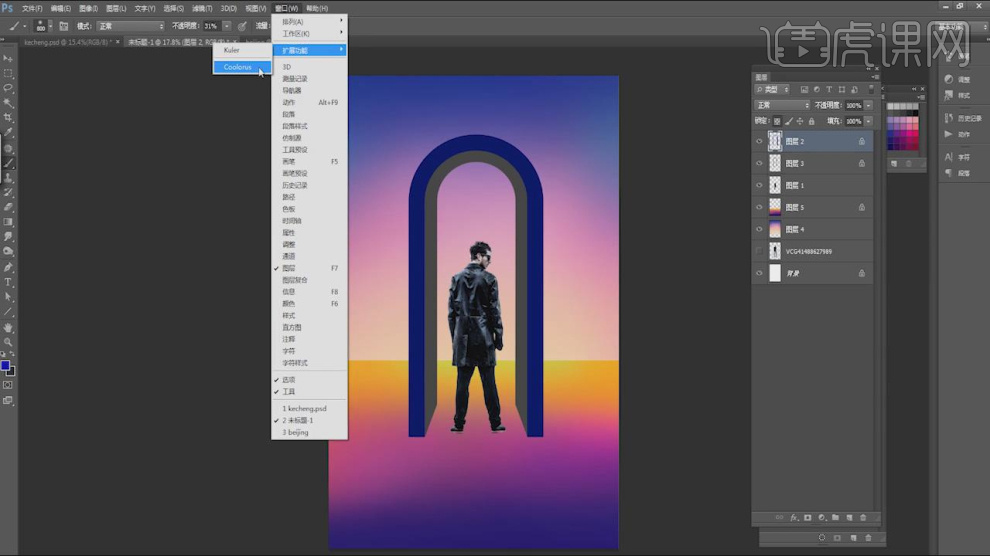990x556 pixels.
Task: Select the Eraser tool
Action: (8, 207)
